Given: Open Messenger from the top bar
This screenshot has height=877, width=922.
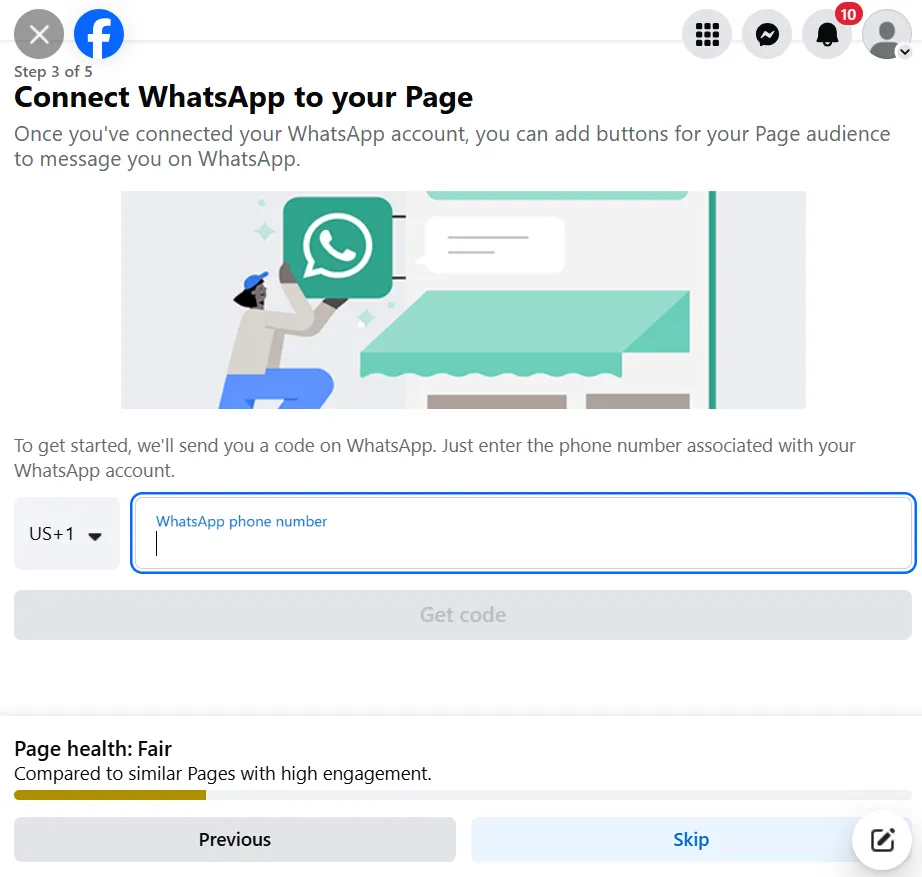Looking at the screenshot, I should [767, 34].
